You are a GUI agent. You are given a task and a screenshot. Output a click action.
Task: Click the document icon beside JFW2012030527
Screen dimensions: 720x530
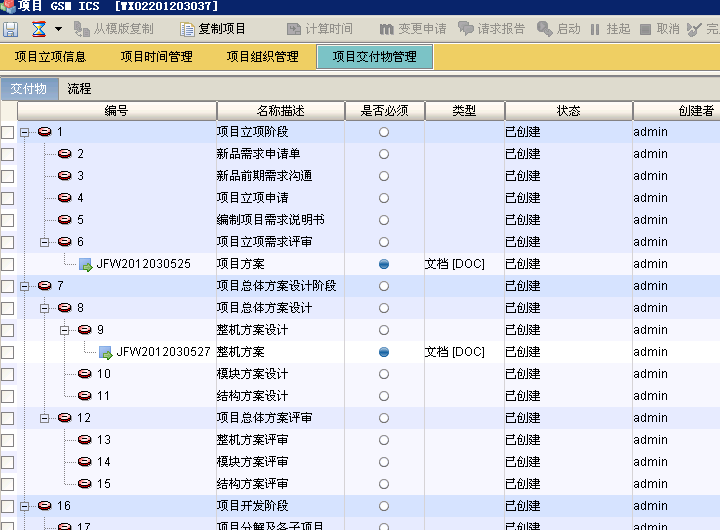click(105, 352)
